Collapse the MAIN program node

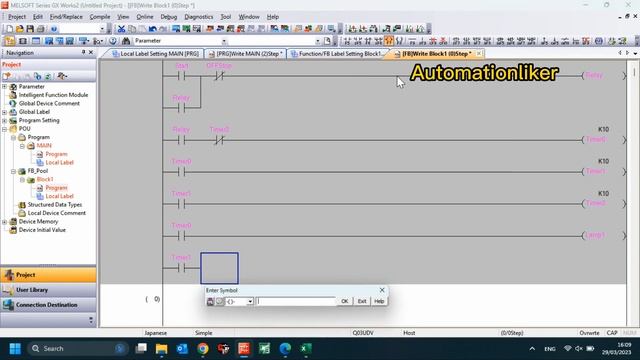click(22, 146)
